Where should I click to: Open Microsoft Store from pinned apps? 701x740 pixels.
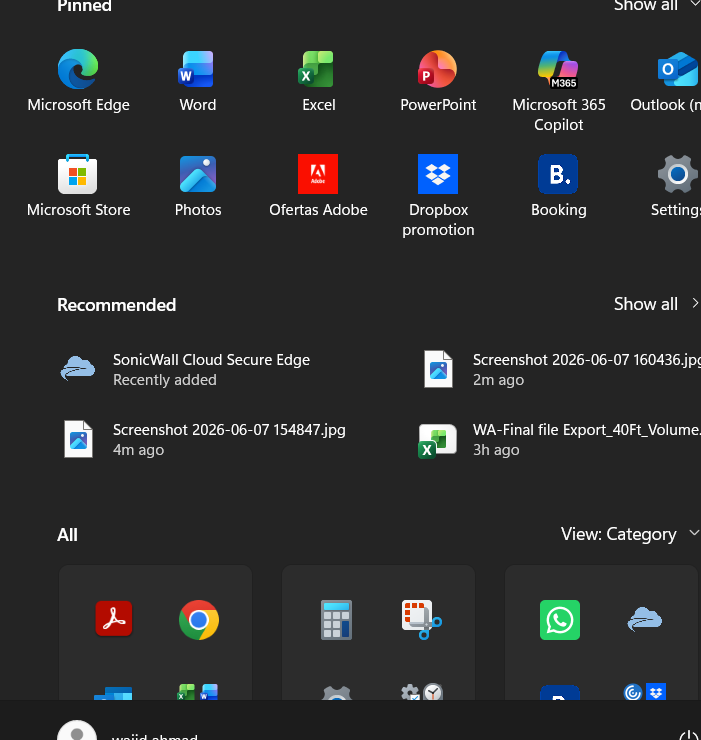pyautogui.click(x=78, y=186)
